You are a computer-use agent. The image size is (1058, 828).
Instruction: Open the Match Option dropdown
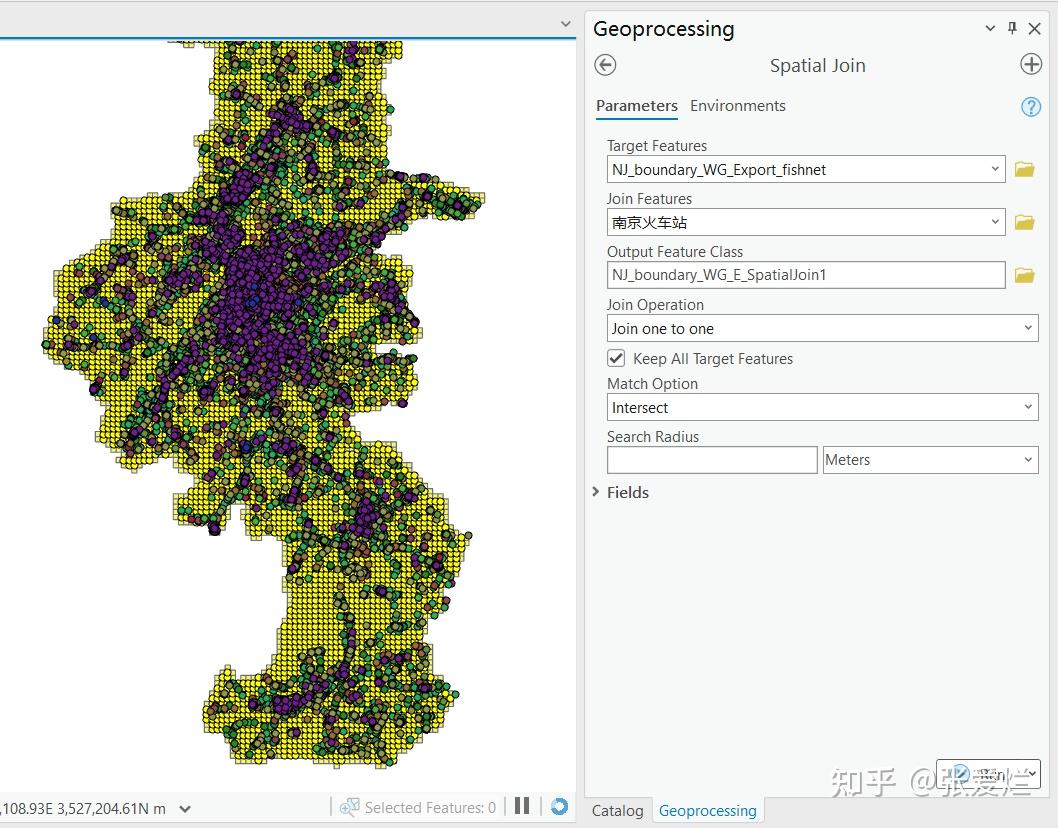pos(1029,407)
